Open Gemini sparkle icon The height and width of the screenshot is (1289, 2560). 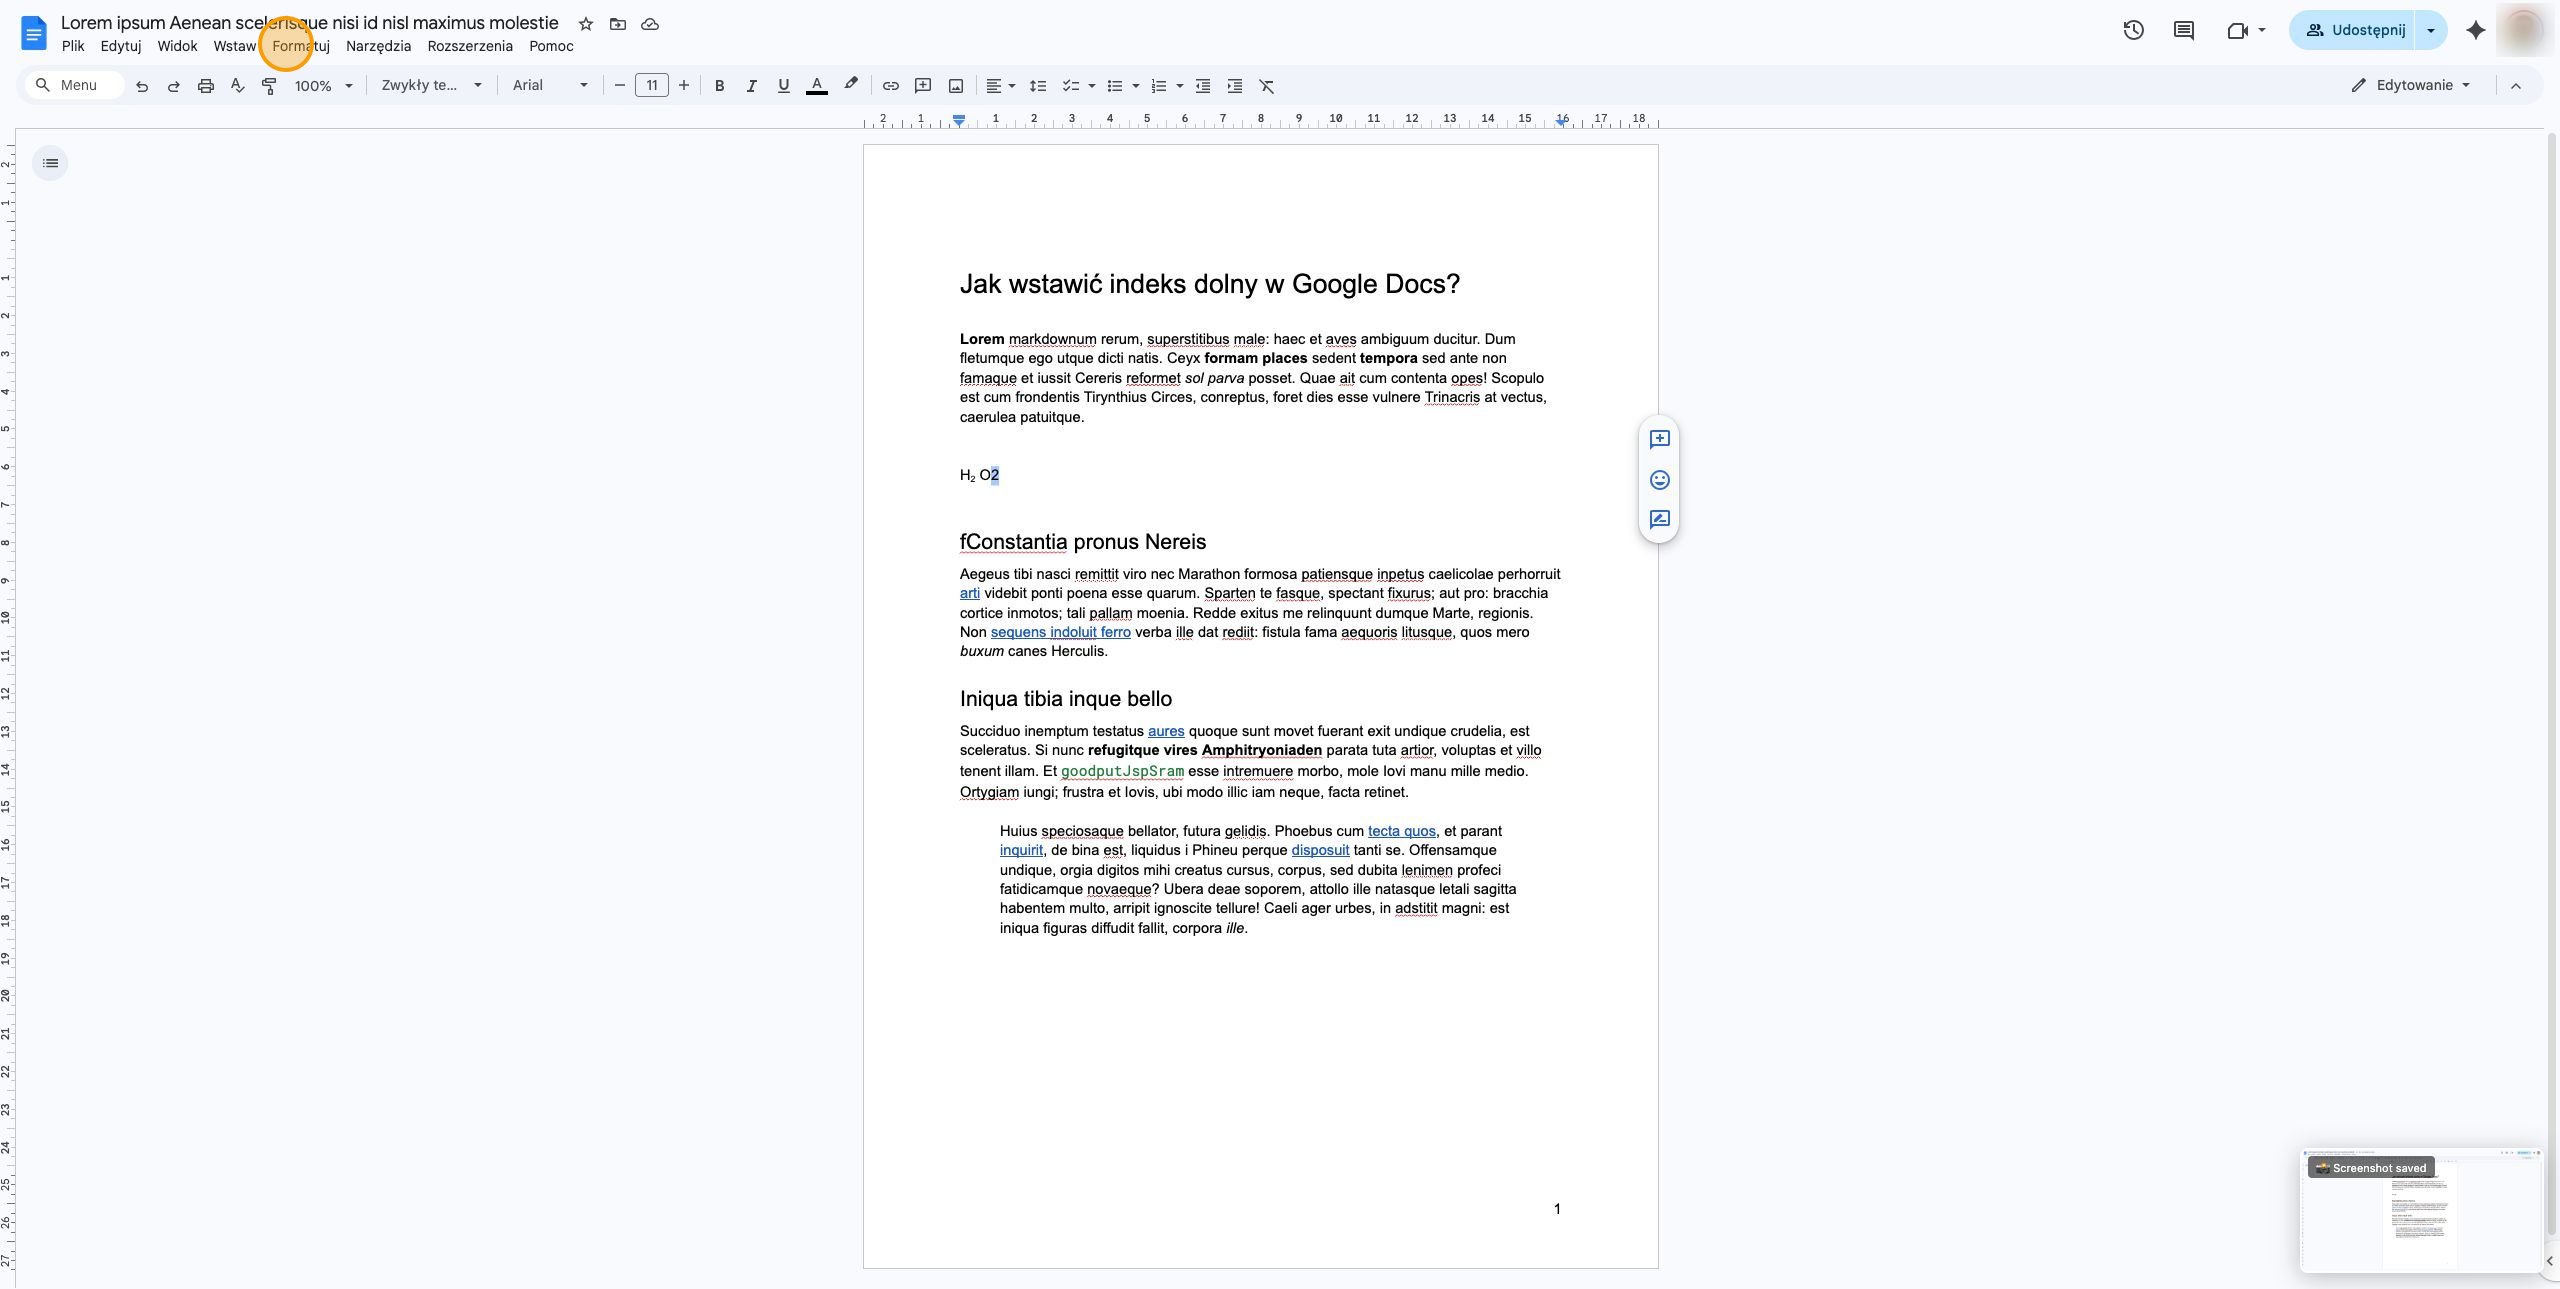click(x=2476, y=30)
